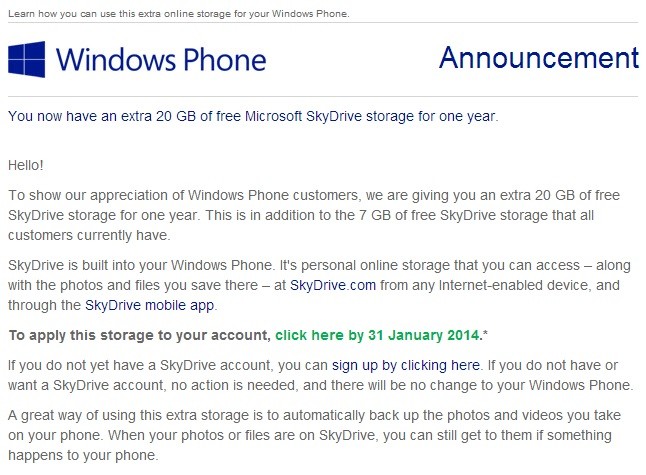Click the 'Learn how you can use' preheader text

point(179,14)
